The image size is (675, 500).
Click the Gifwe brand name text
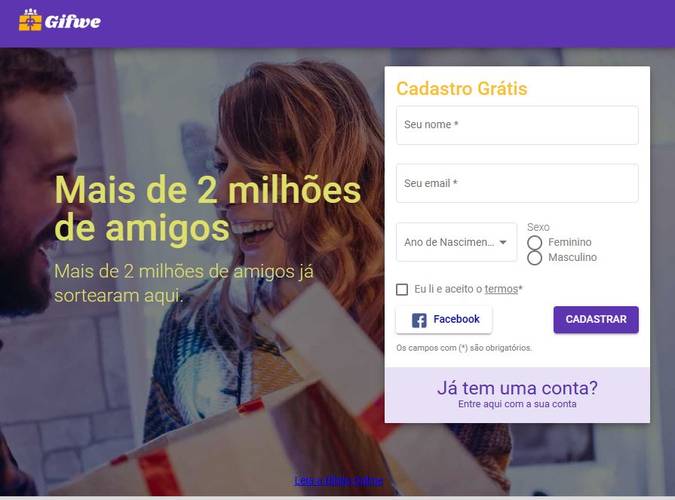(x=73, y=22)
